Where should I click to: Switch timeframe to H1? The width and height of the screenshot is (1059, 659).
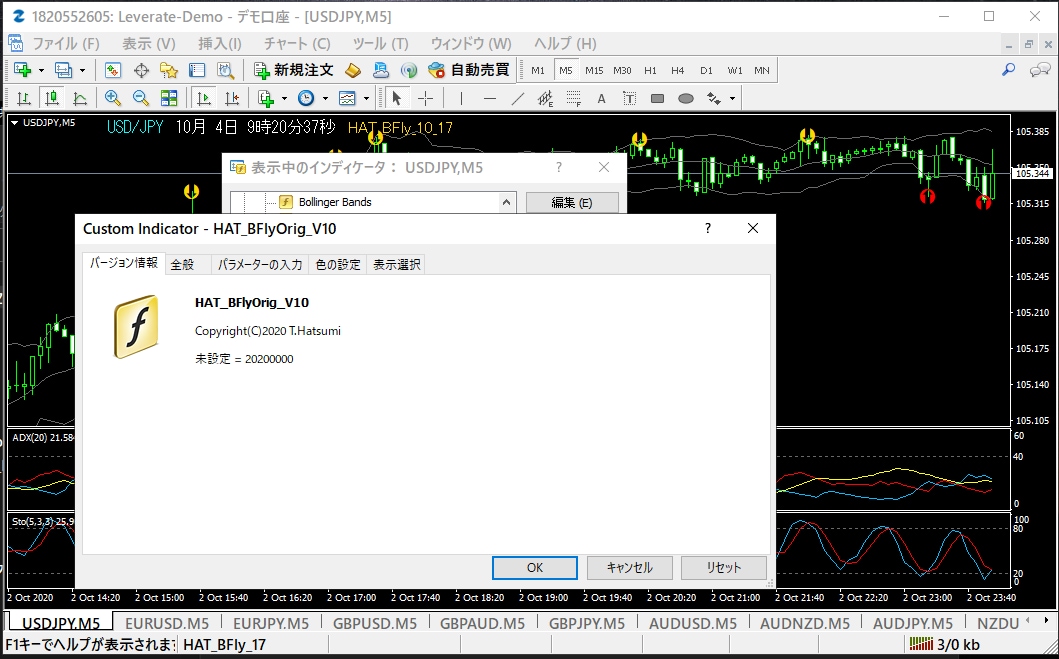point(650,70)
